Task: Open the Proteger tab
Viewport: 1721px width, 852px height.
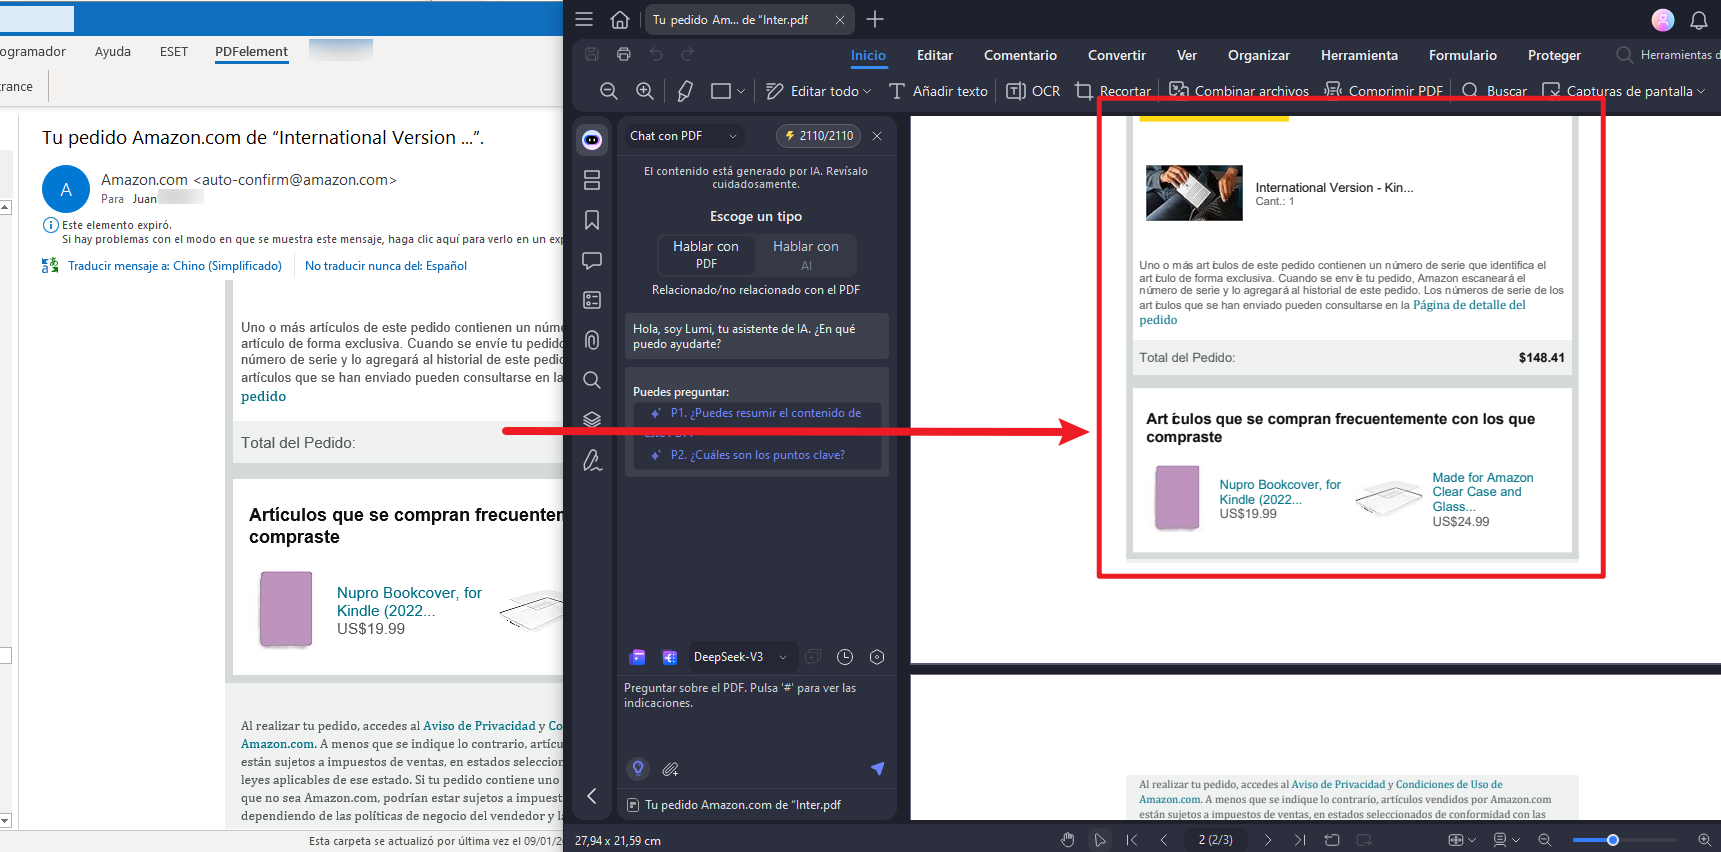Action: pos(1554,55)
